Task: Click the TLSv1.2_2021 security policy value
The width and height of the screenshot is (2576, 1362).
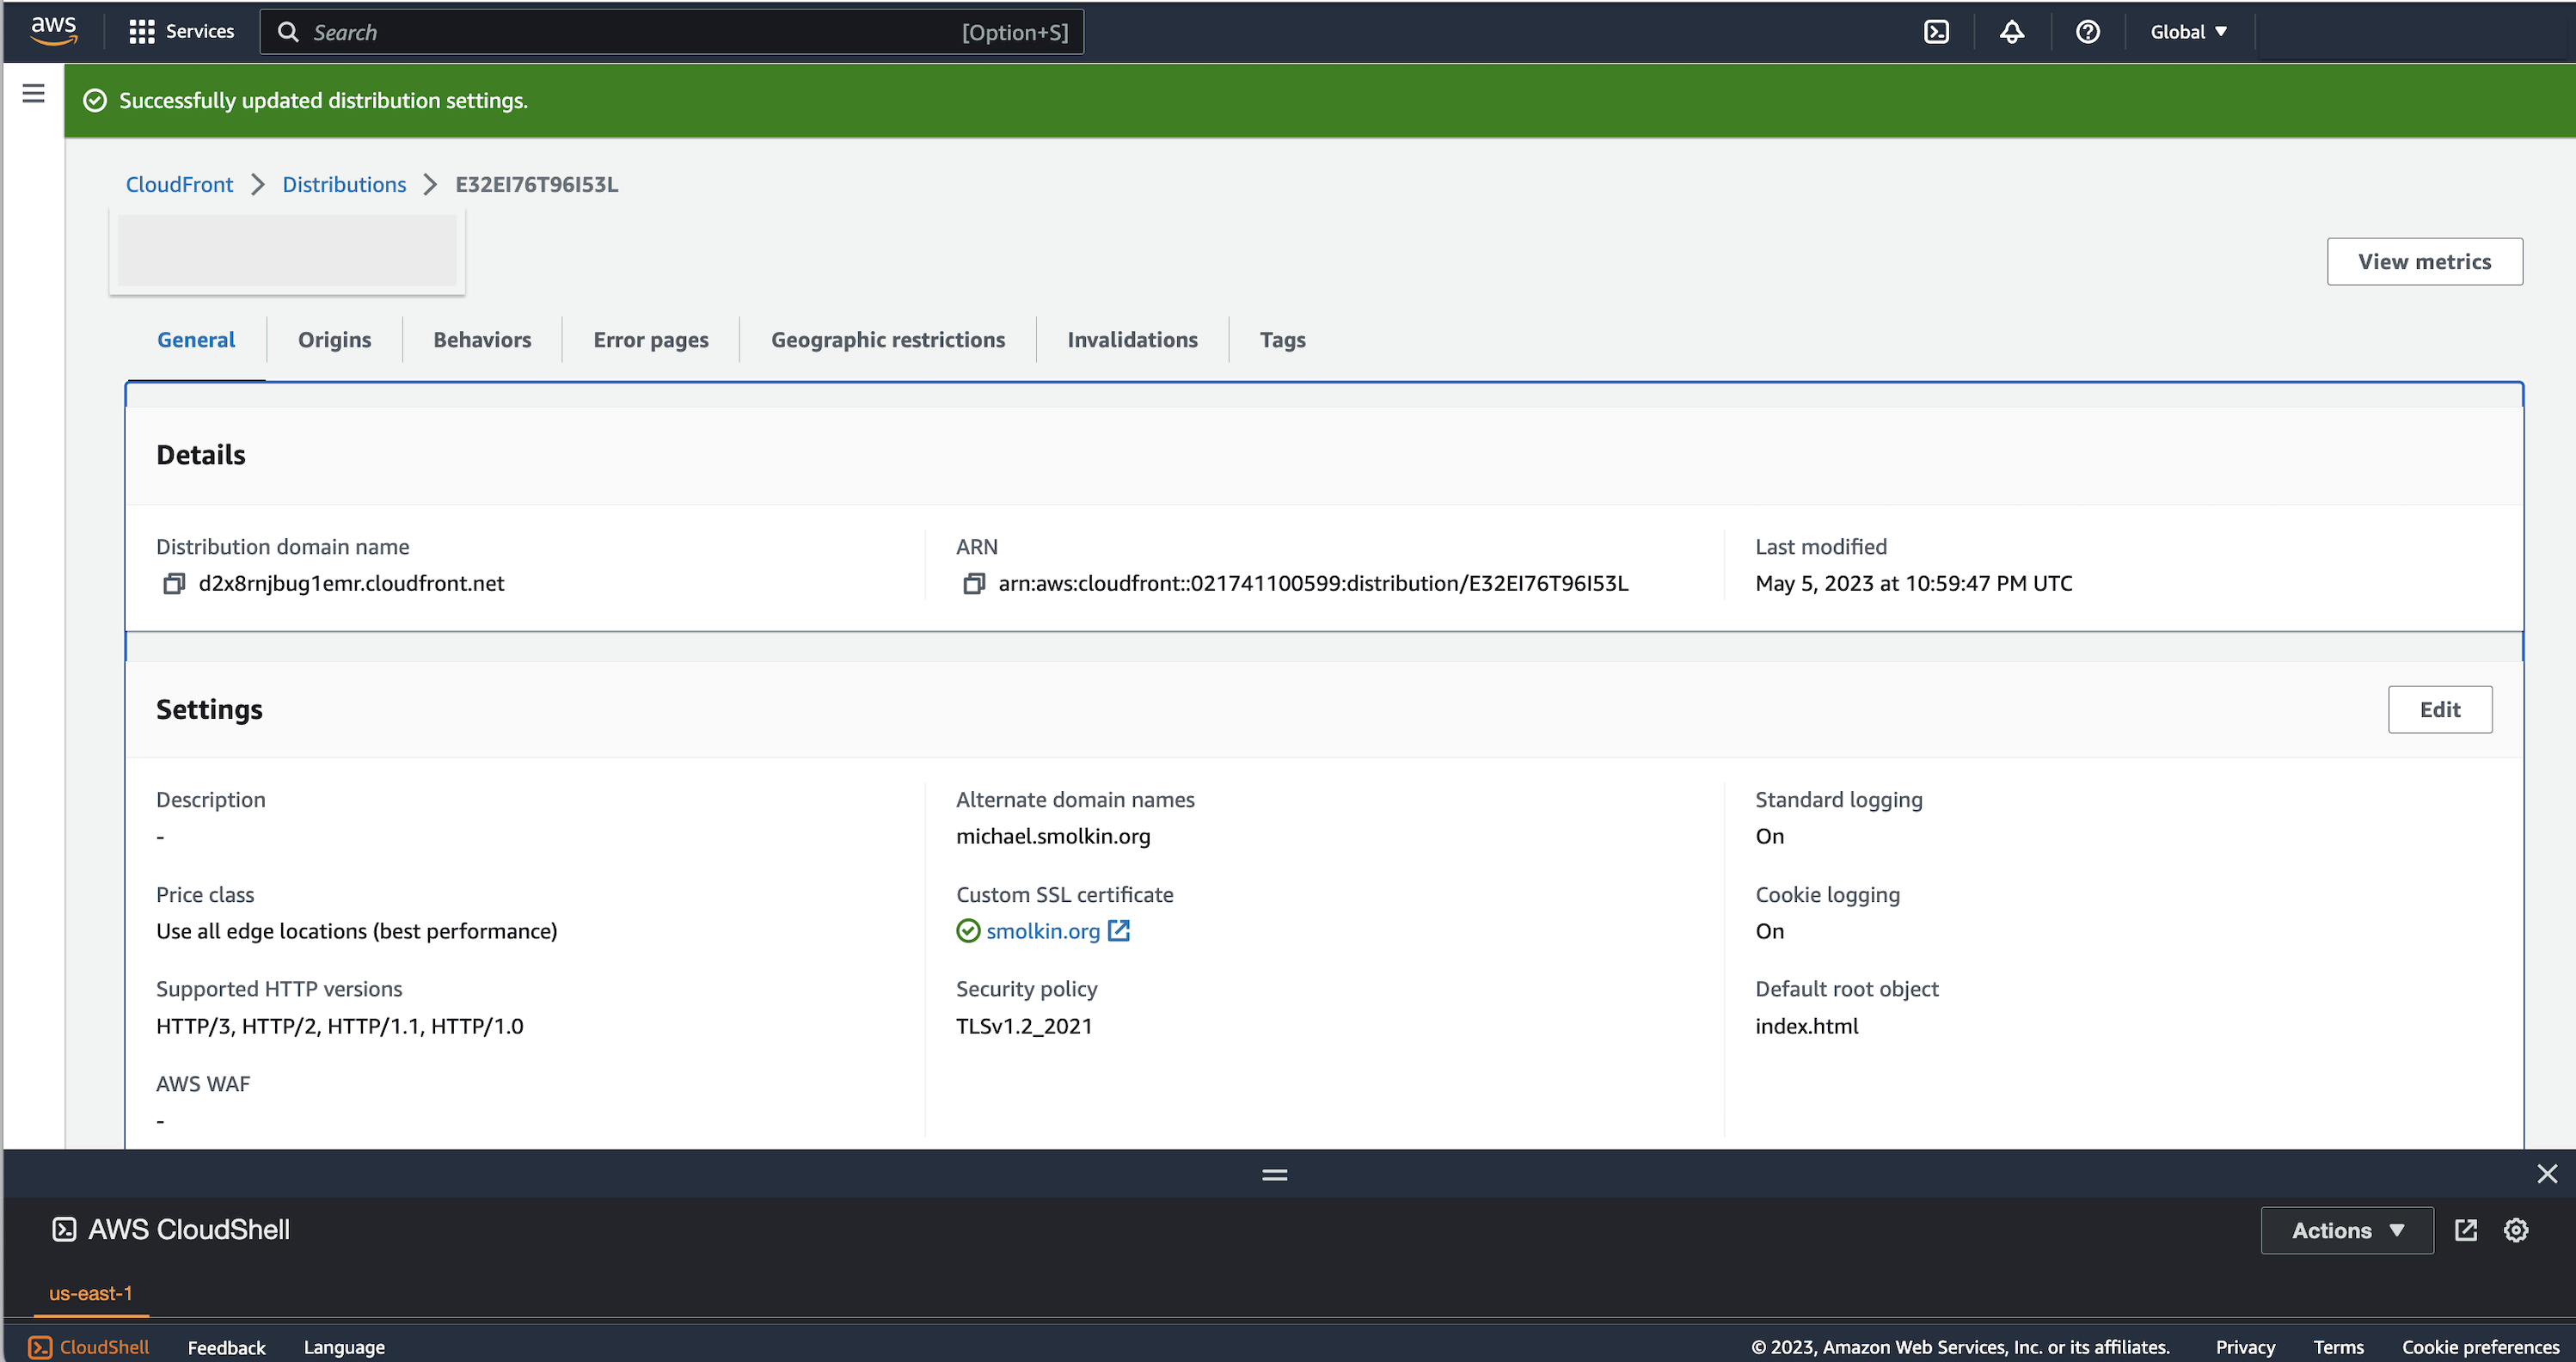Action: tap(1024, 1026)
